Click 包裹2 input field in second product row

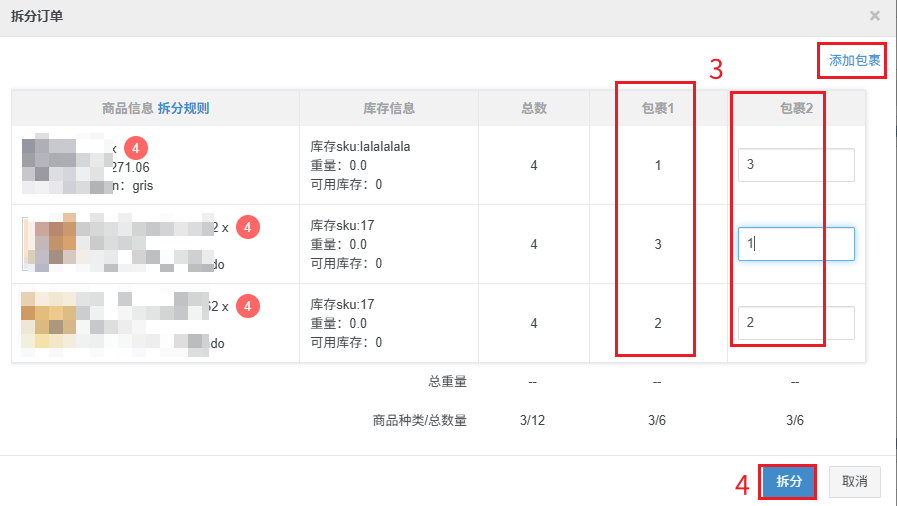pyautogui.click(x=796, y=244)
